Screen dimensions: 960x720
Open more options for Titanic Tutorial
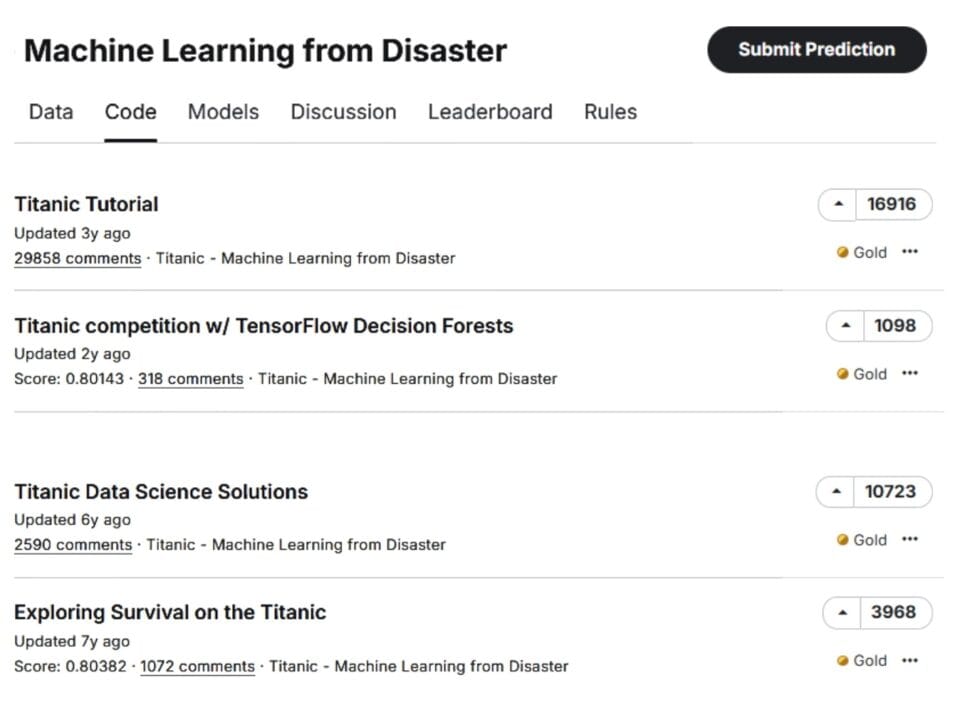[x=909, y=252]
